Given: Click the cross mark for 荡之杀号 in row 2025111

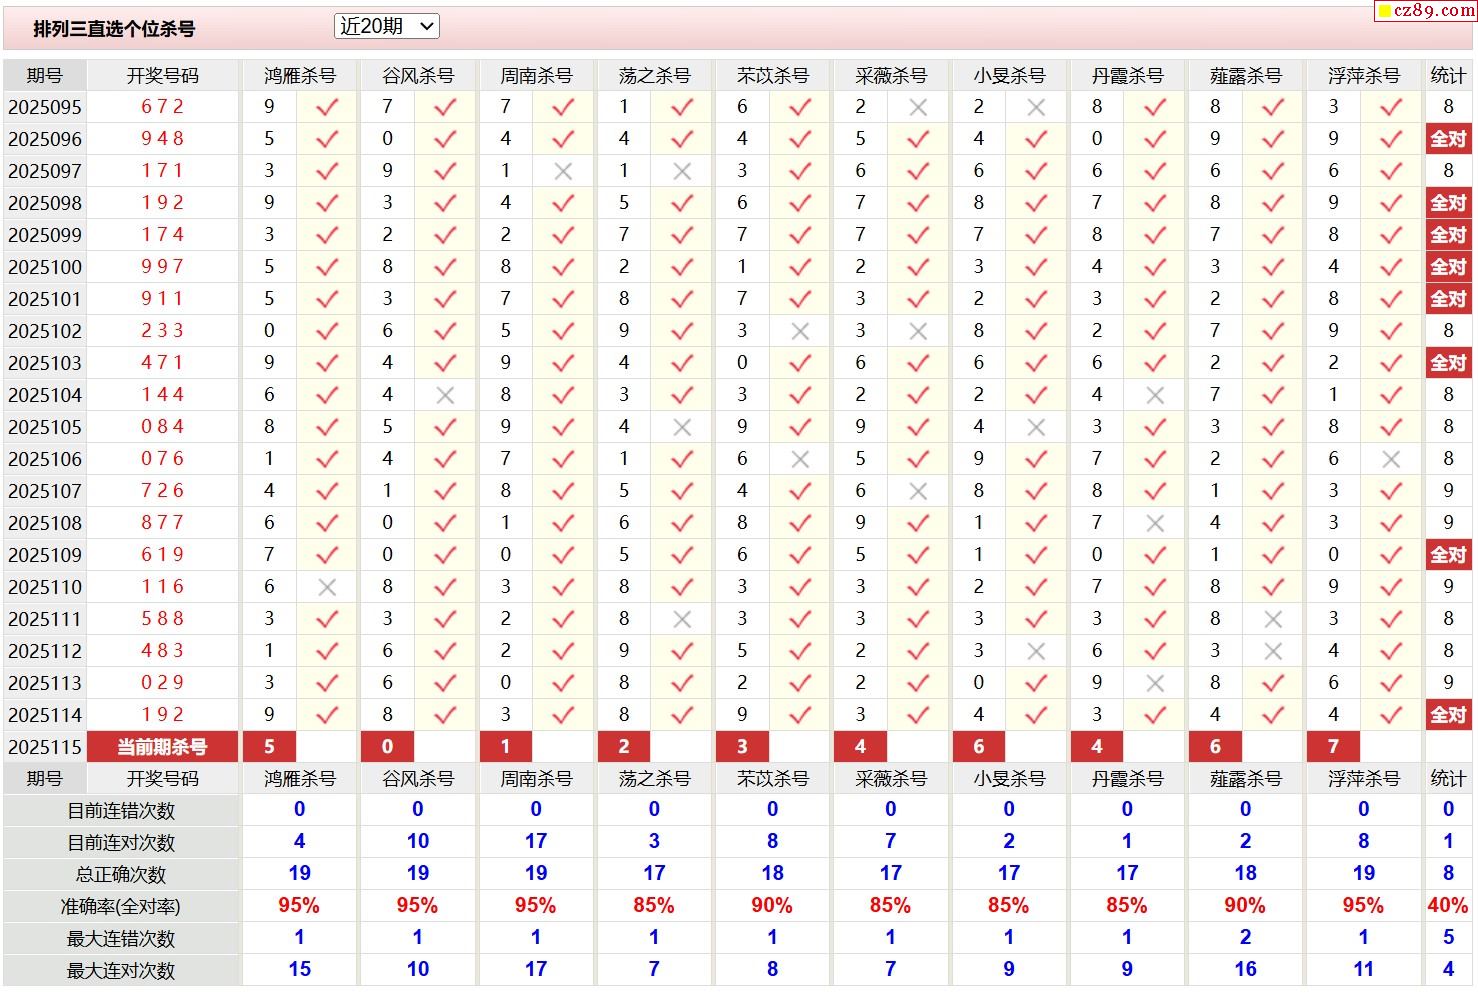Looking at the screenshot, I should 682,619.
